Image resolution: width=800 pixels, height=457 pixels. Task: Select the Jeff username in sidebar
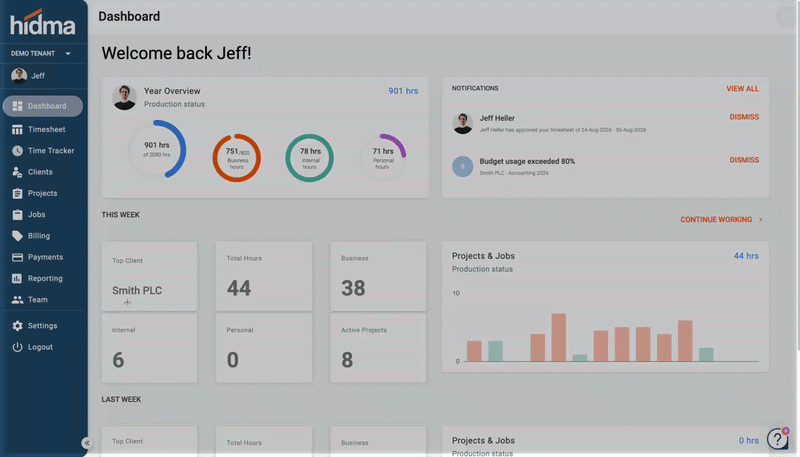pyautogui.click(x=38, y=76)
